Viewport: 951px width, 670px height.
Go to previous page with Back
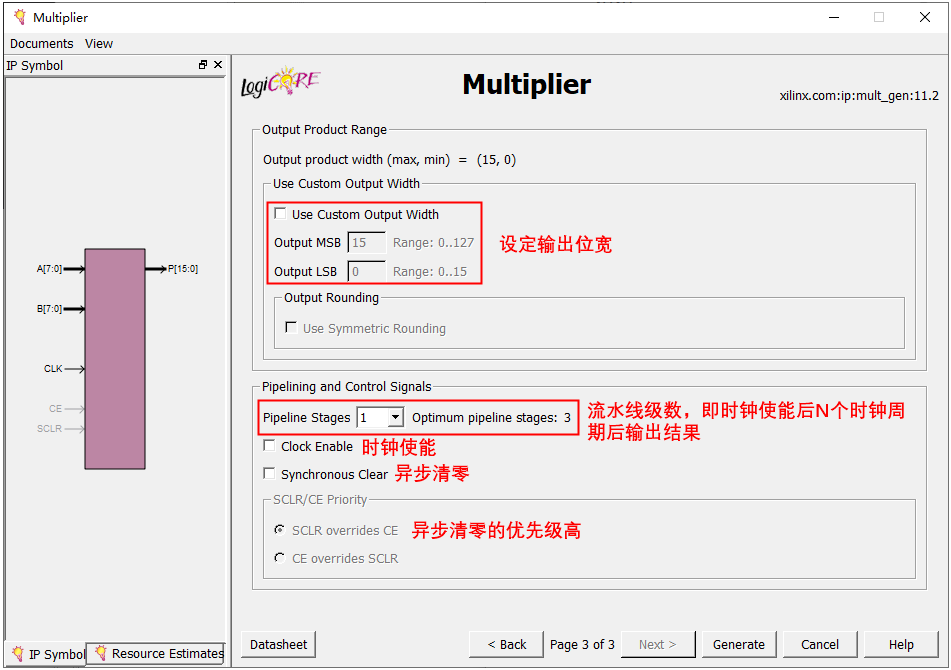(506, 645)
